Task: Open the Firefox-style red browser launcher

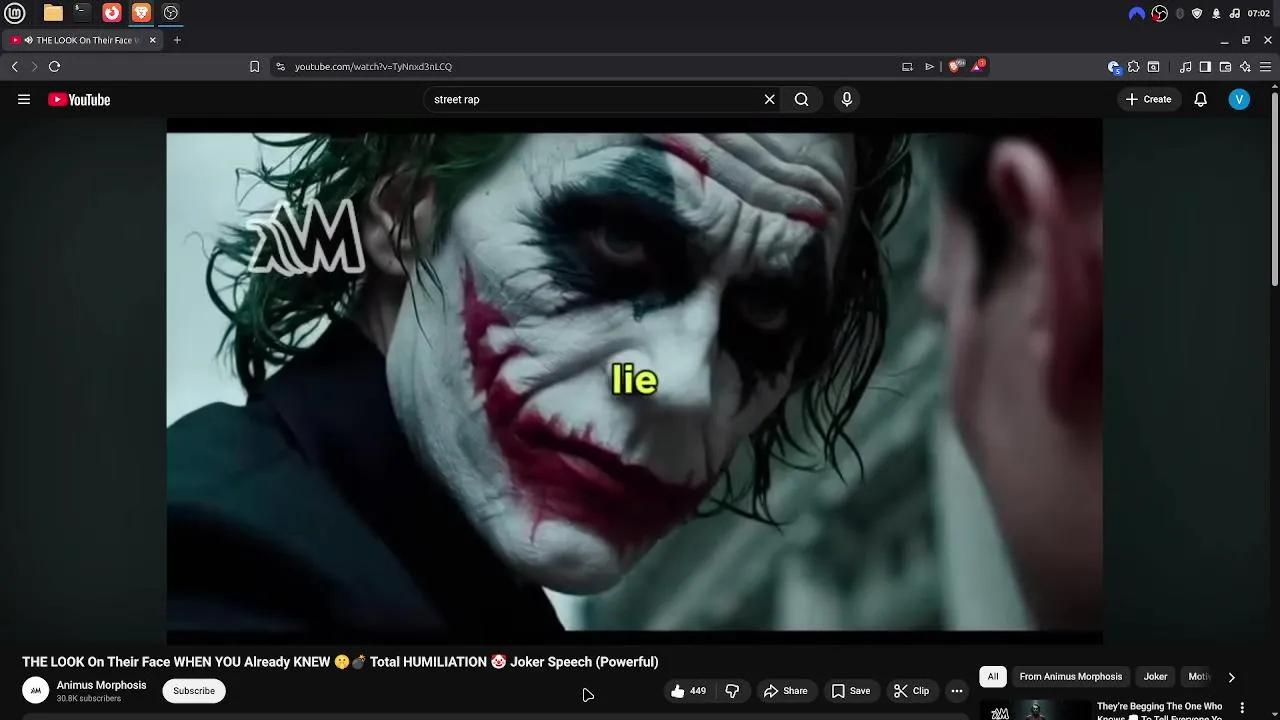Action: click(112, 13)
